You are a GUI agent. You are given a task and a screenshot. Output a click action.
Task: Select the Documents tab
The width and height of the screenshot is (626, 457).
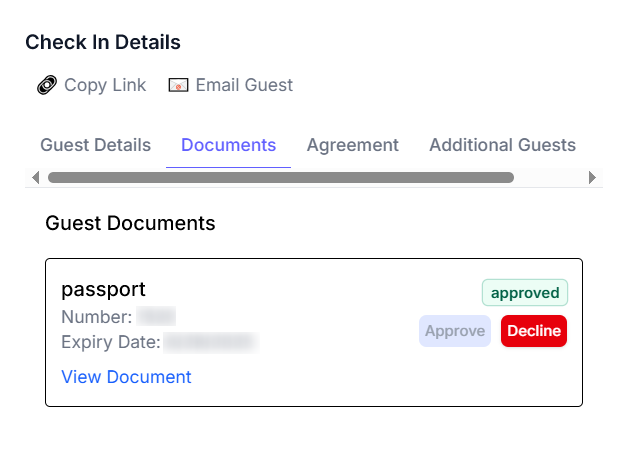point(228,145)
